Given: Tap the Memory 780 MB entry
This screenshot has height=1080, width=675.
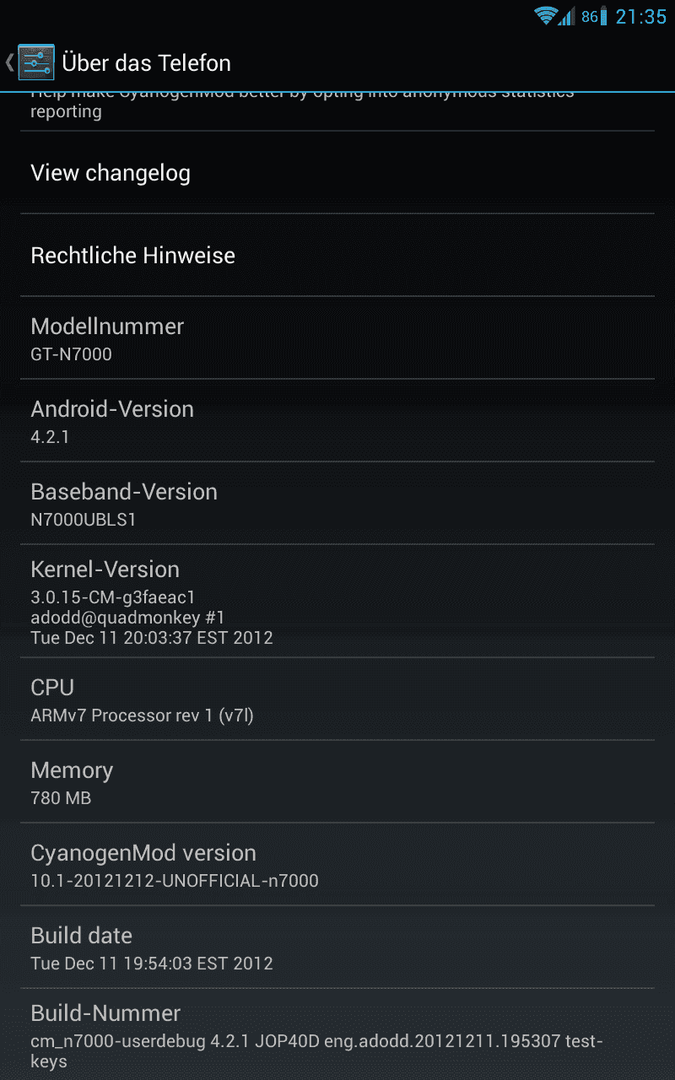Looking at the screenshot, I should 338,781.
